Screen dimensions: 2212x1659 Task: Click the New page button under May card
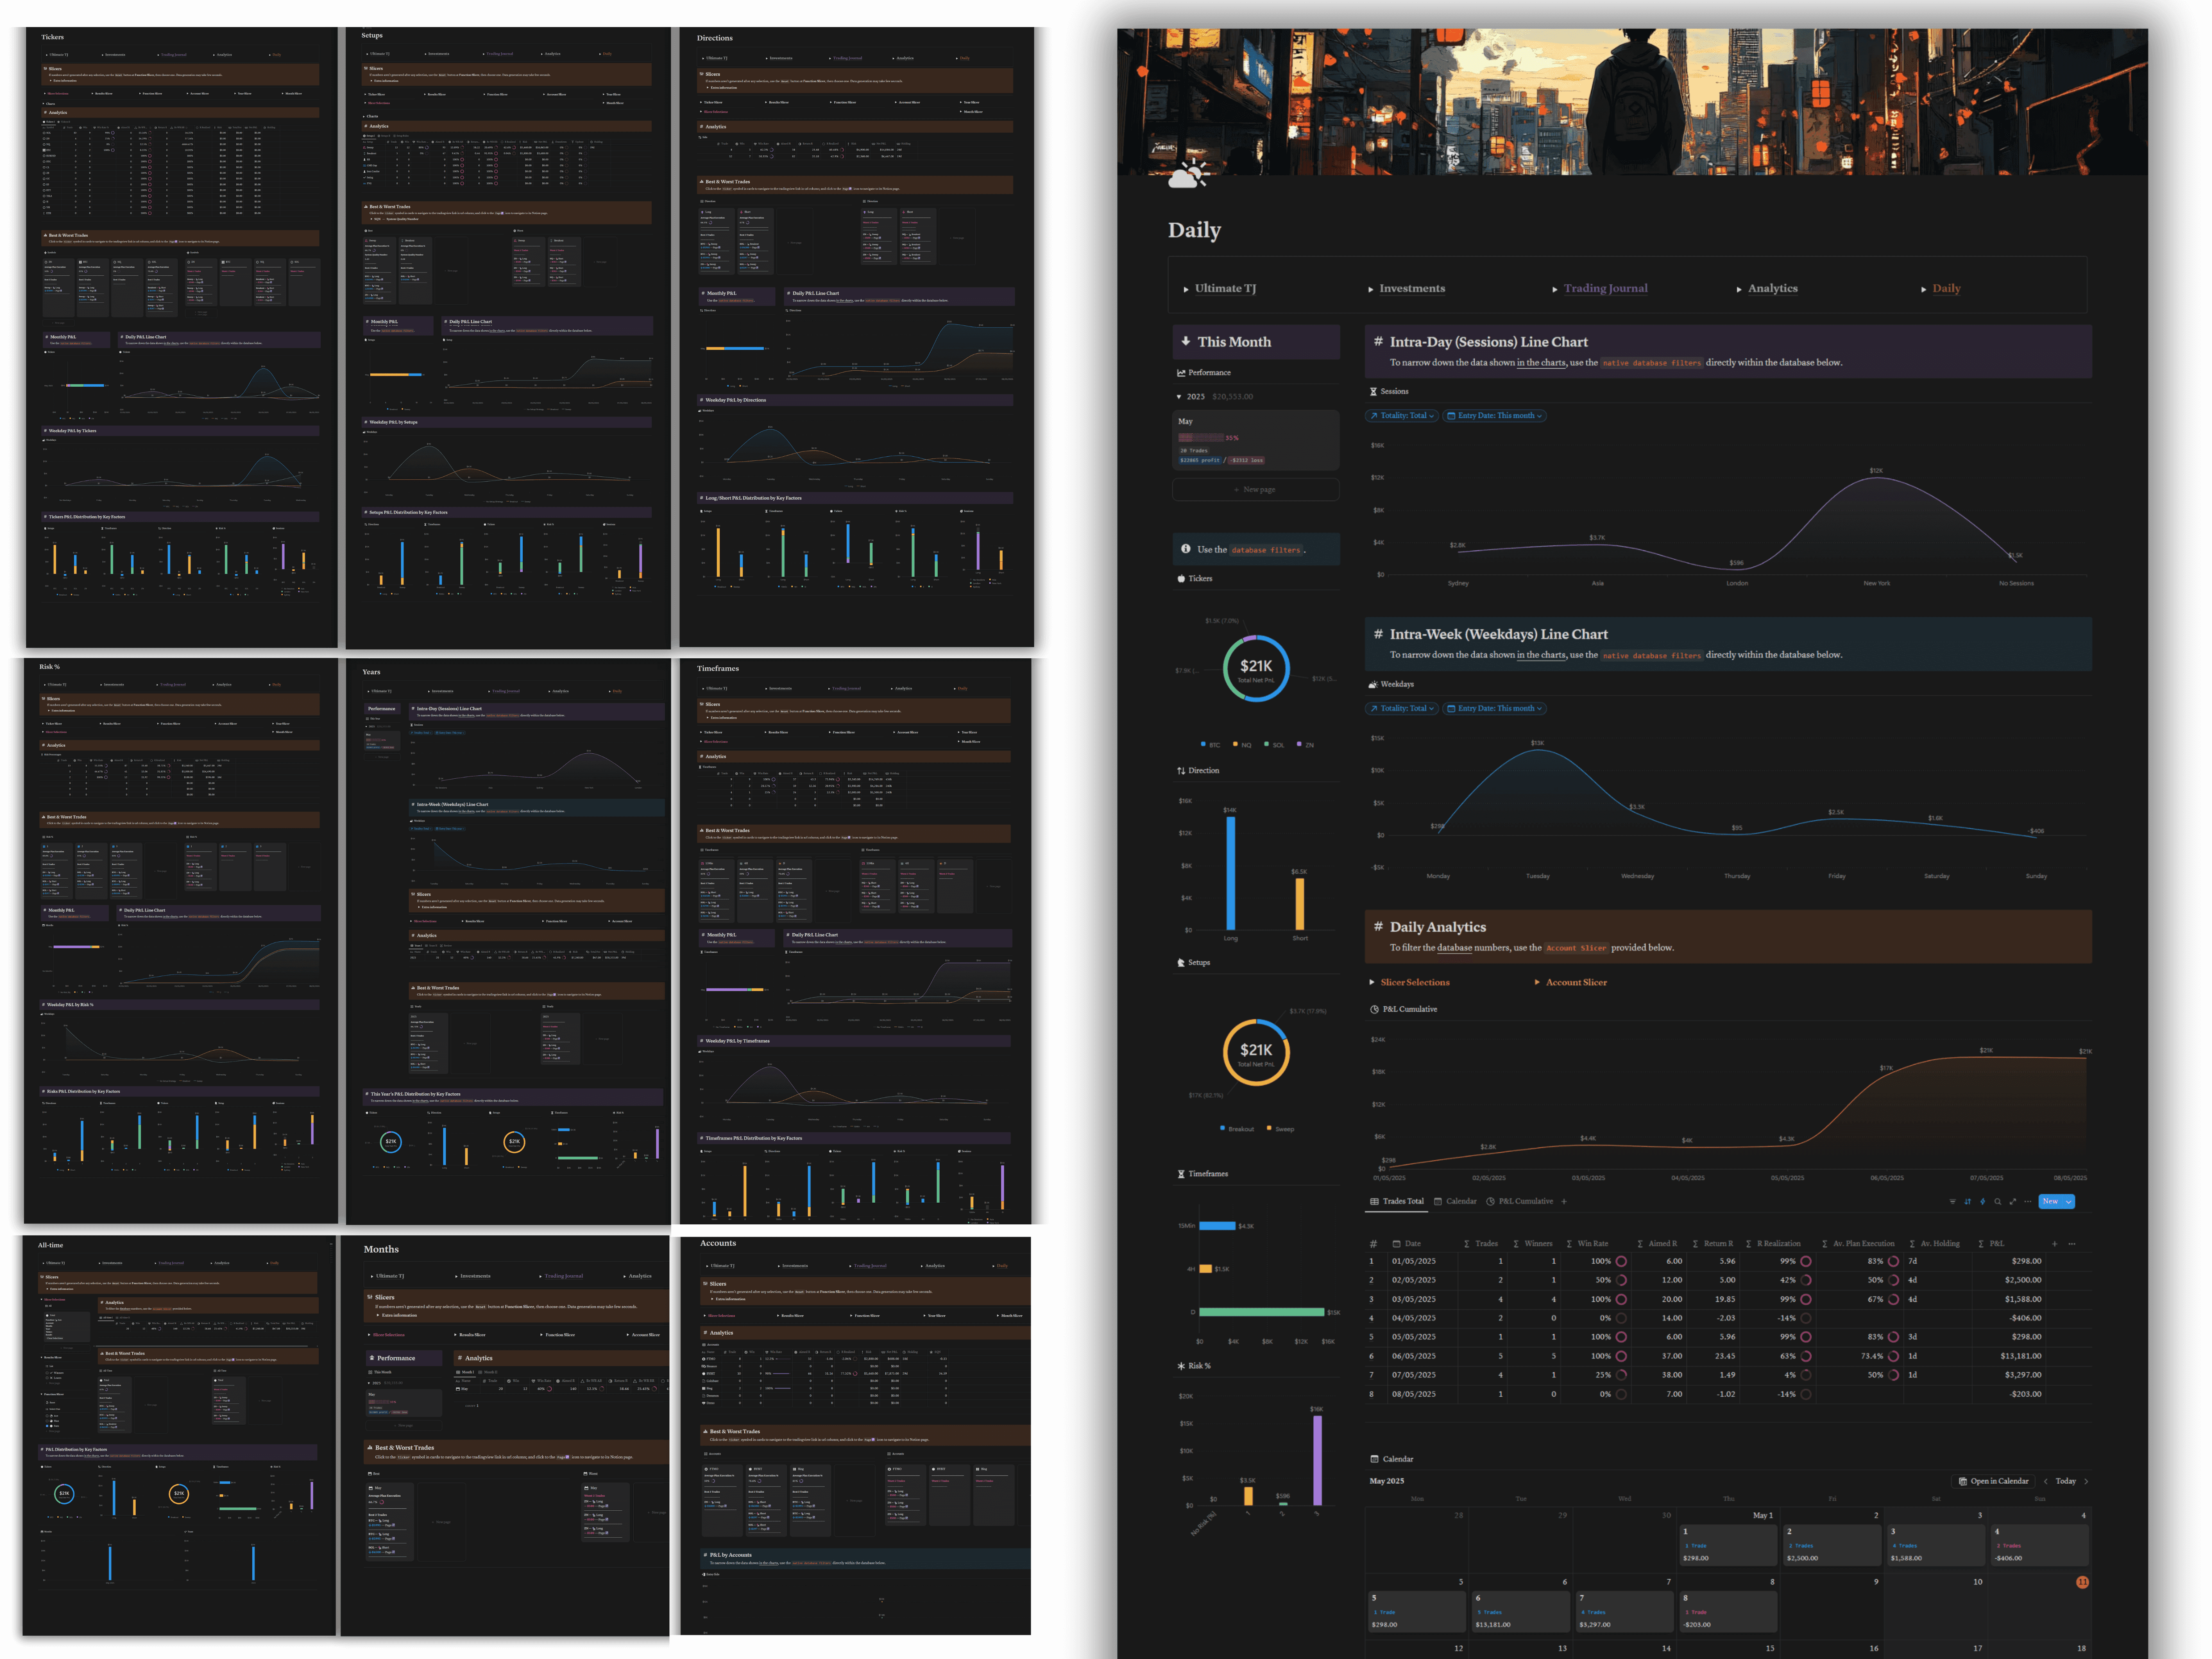coord(1255,490)
